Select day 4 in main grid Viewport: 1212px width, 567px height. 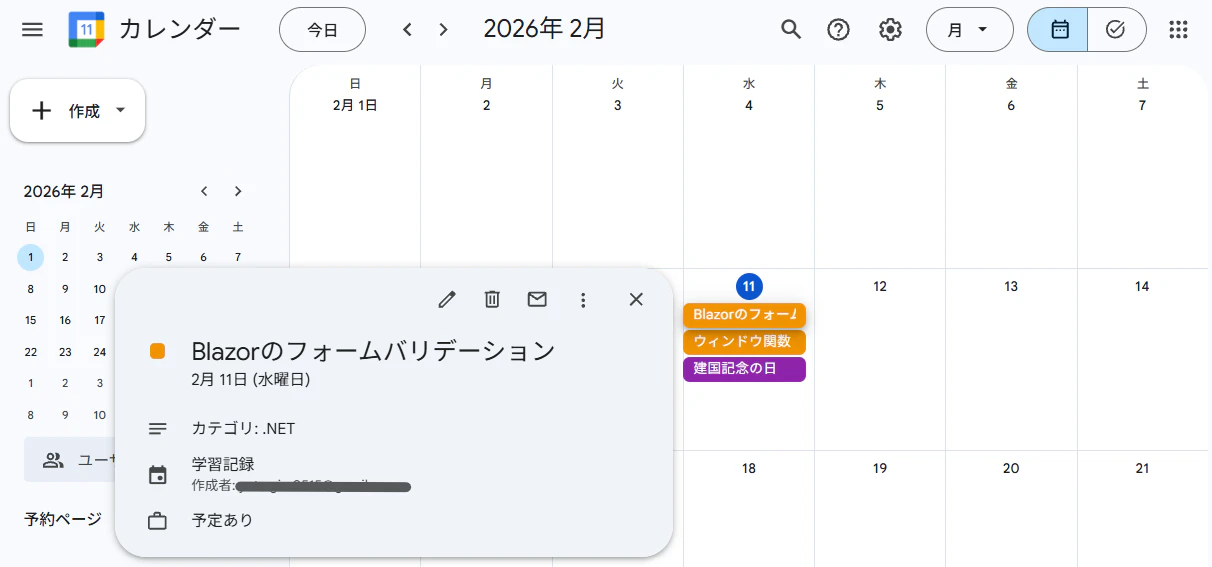(749, 105)
